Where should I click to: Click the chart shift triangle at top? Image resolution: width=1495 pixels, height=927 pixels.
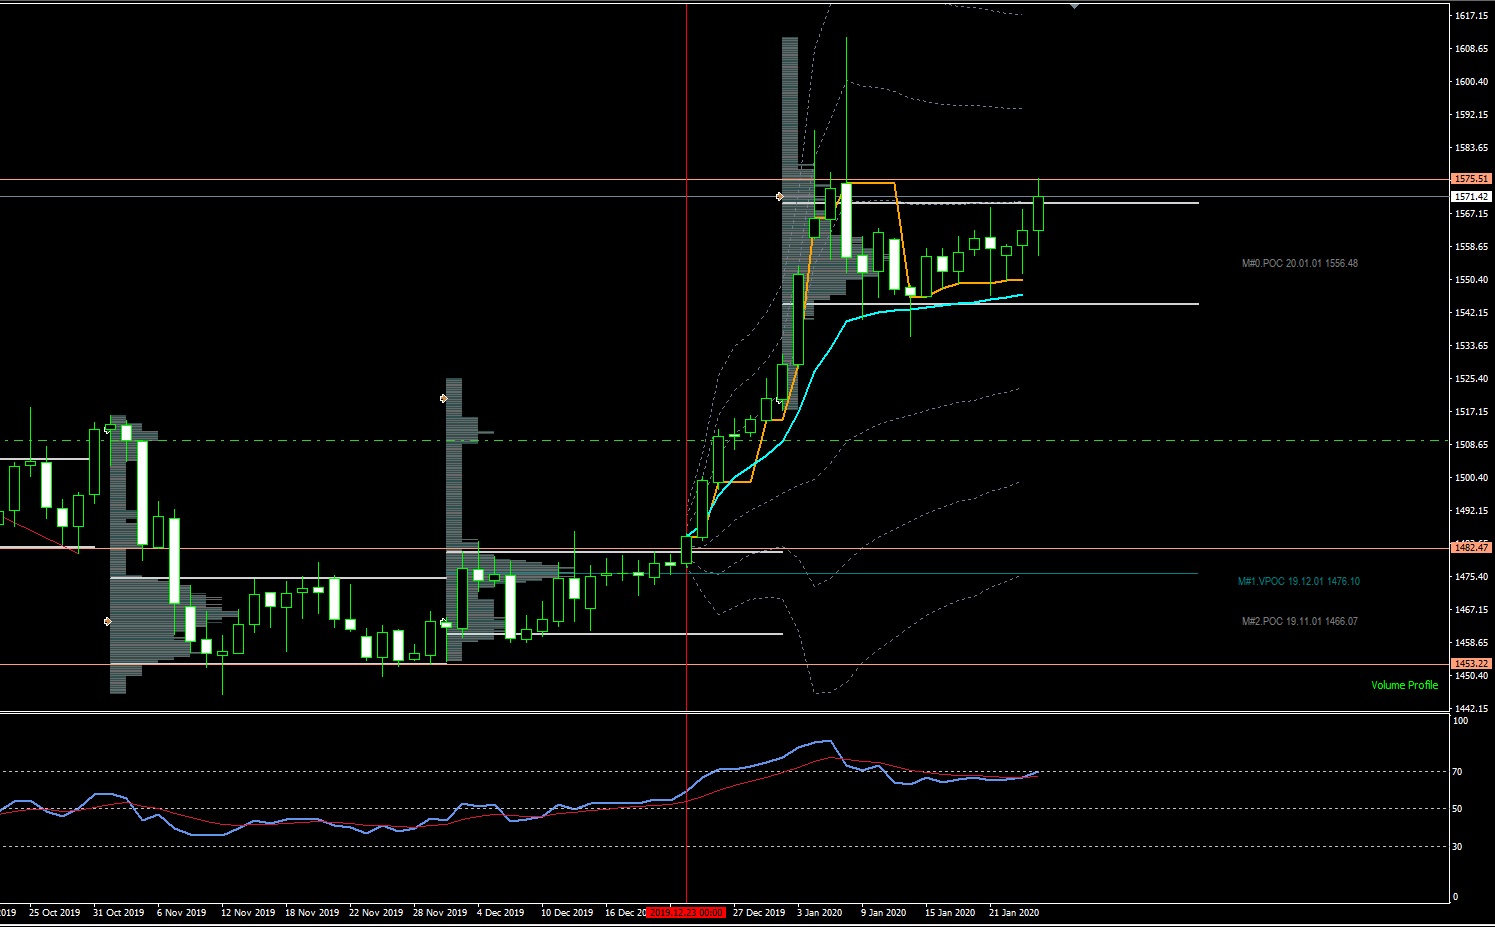tap(1074, 6)
